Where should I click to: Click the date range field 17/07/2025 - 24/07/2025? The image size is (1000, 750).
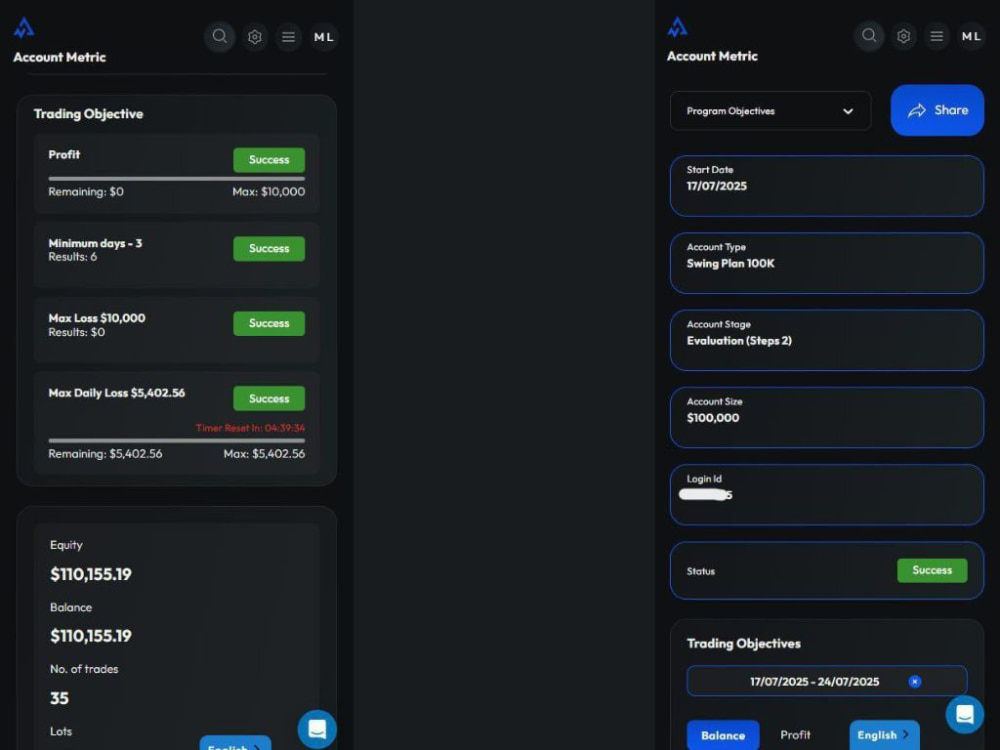[x=827, y=681]
